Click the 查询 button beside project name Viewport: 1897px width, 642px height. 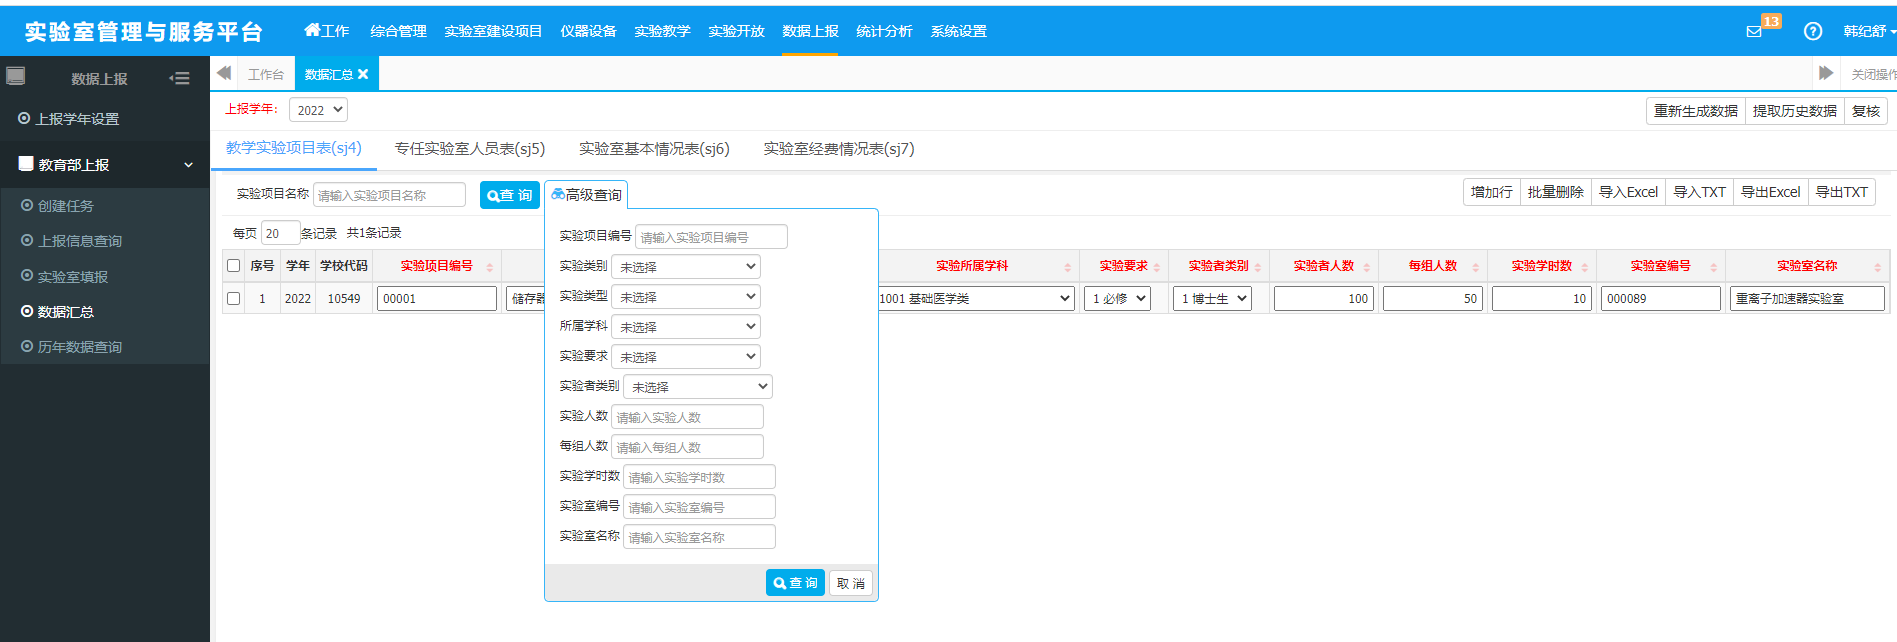click(x=510, y=195)
